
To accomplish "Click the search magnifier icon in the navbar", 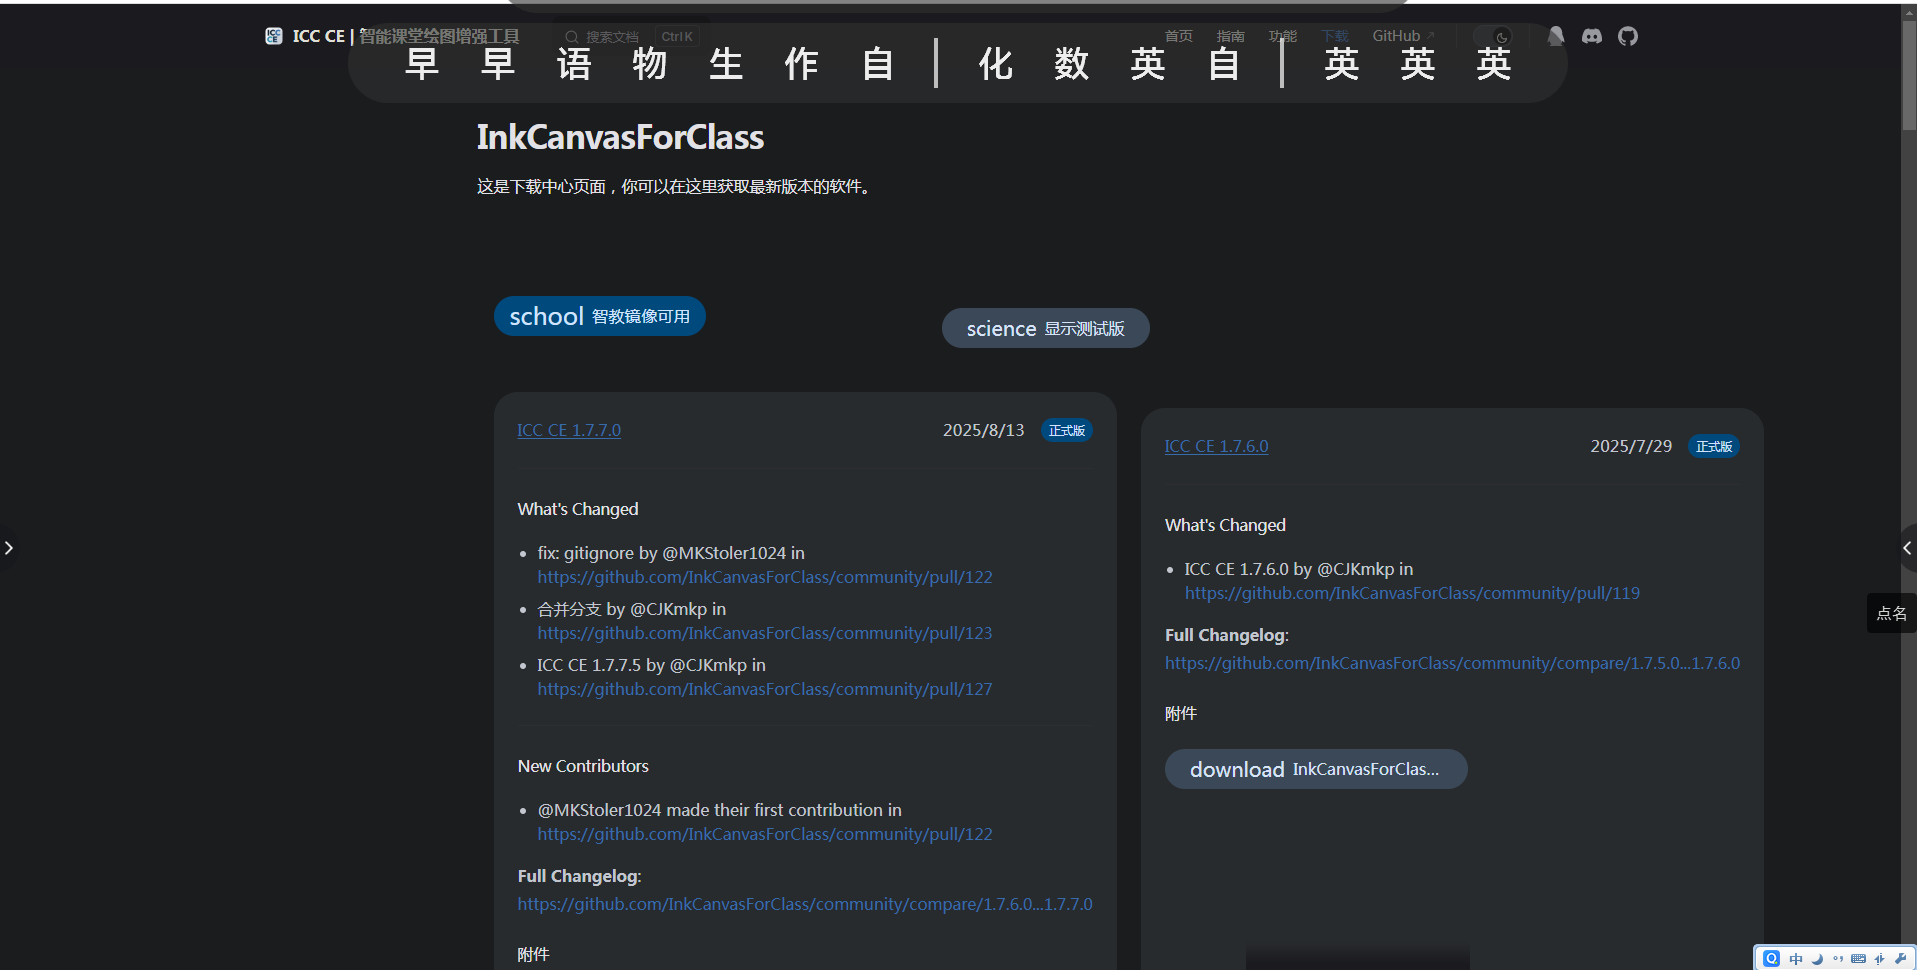I will [572, 37].
